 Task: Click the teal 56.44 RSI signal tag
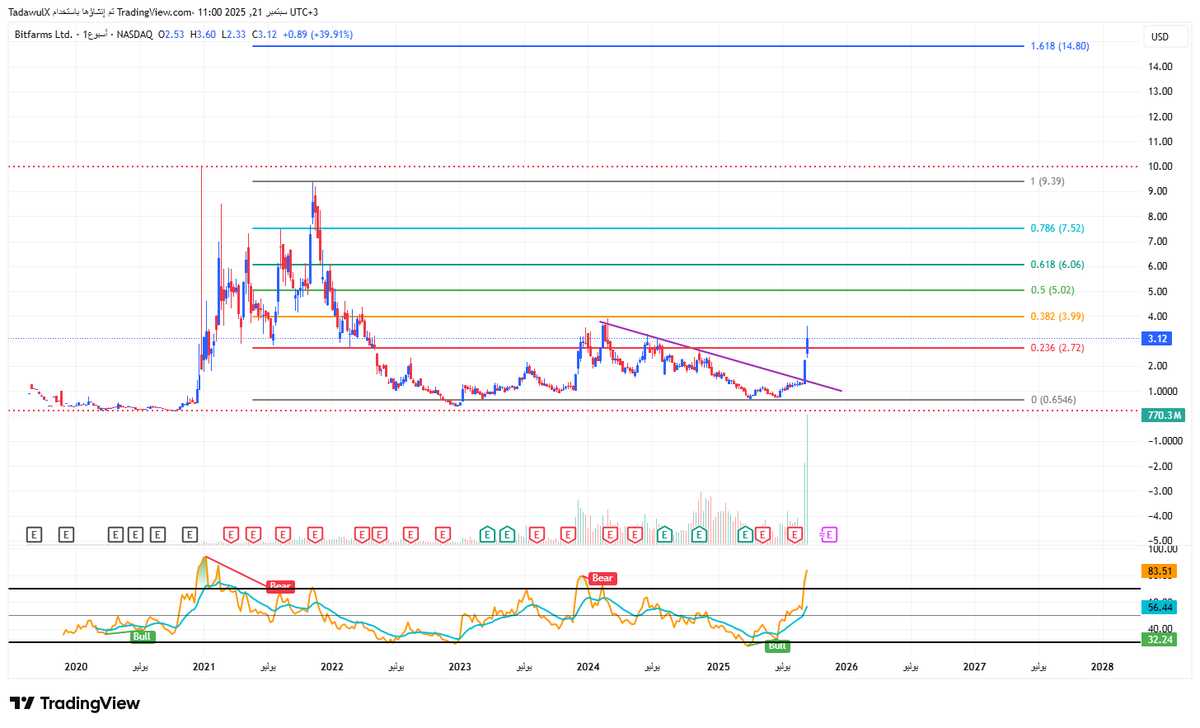click(1157, 606)
